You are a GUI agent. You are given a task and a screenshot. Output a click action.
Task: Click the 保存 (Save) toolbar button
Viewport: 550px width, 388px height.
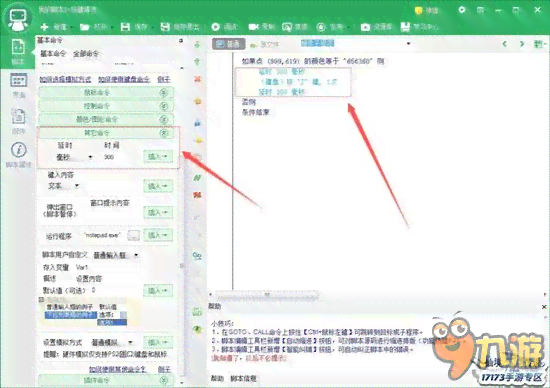tap(134, 27)
